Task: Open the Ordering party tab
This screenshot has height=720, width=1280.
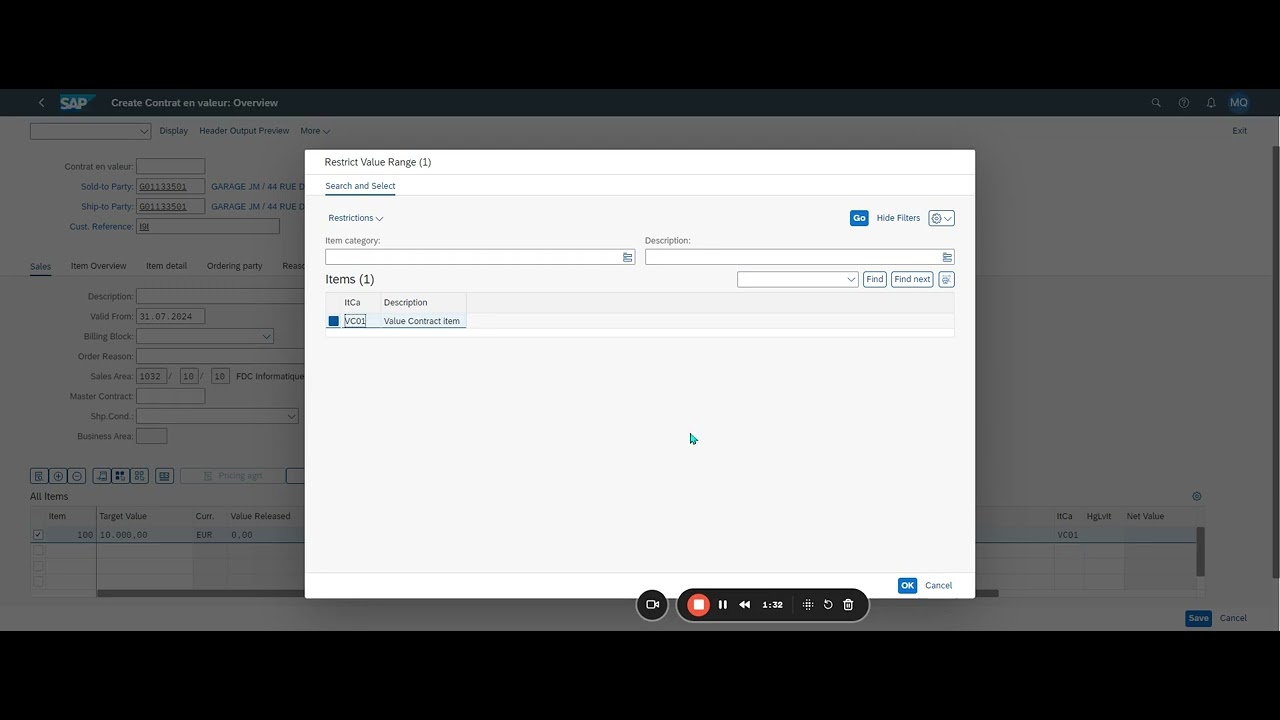Action: 235,266
